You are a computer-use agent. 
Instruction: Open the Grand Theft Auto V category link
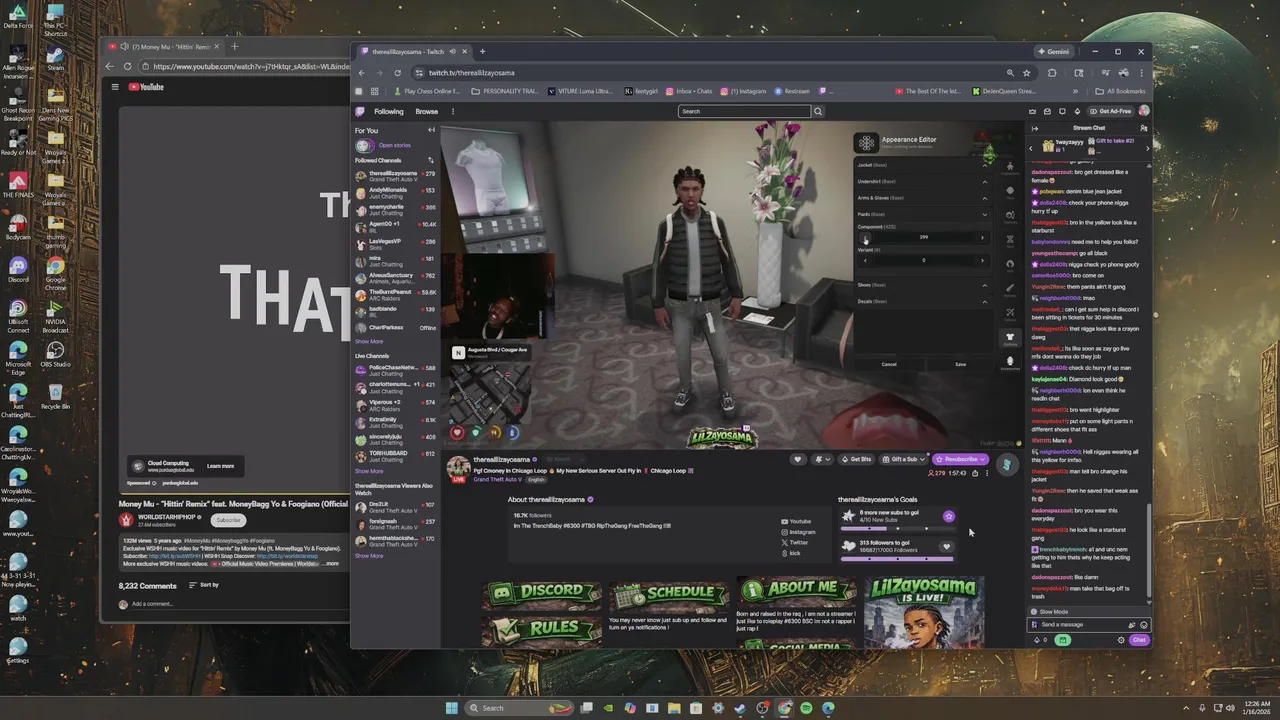click(x=497, y=480)
